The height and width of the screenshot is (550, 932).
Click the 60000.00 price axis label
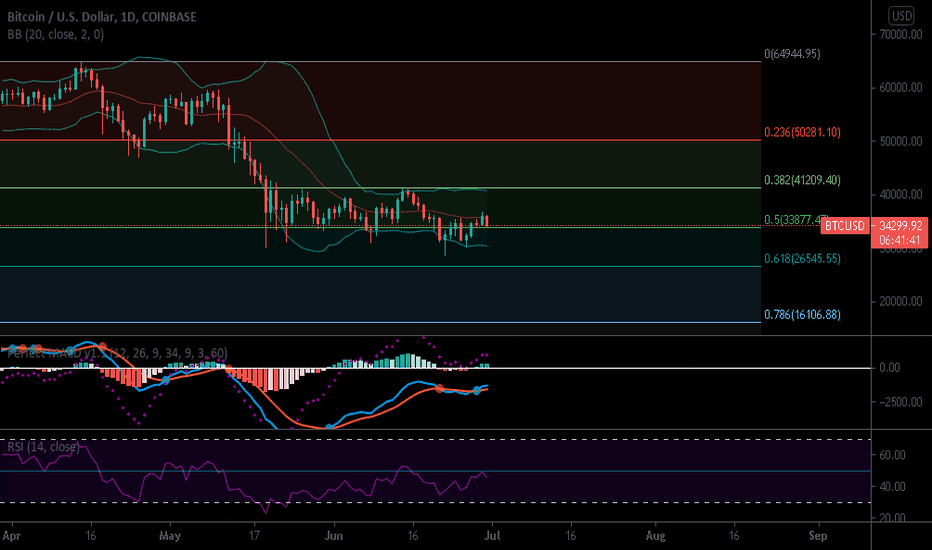pyautogui.click(x=900, y=87)
